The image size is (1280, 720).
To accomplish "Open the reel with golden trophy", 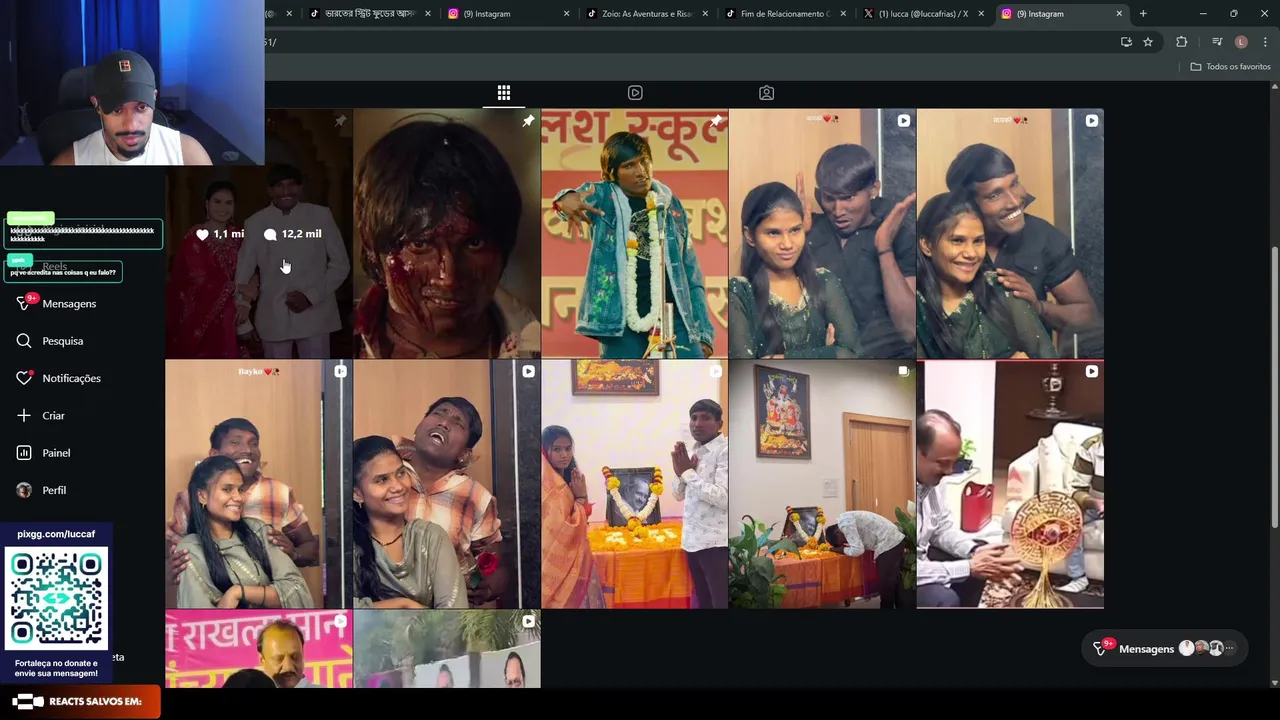I will click(x=1010, y=484).
